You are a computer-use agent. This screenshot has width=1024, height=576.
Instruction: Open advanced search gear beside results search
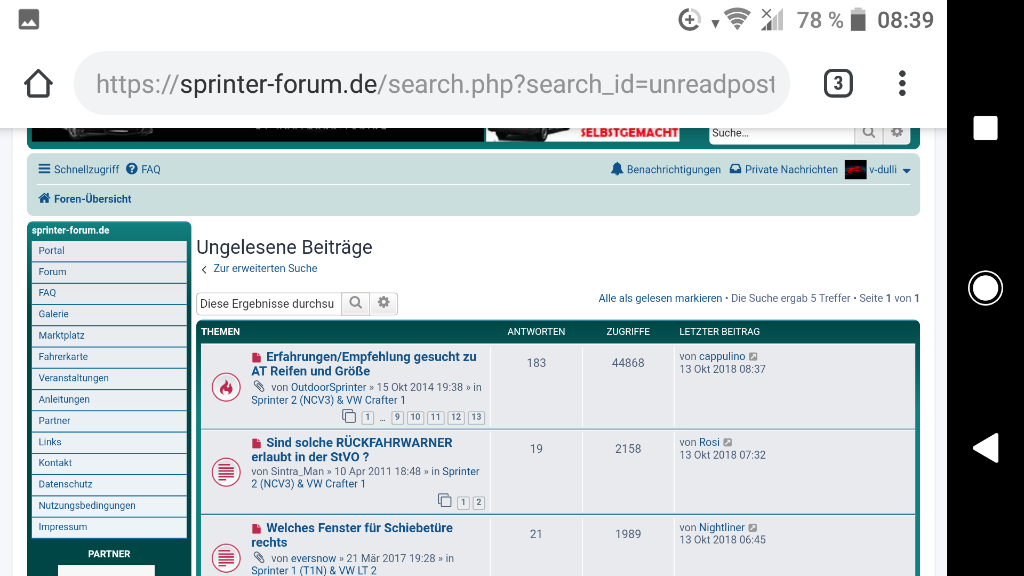click(x=383, y=303)
